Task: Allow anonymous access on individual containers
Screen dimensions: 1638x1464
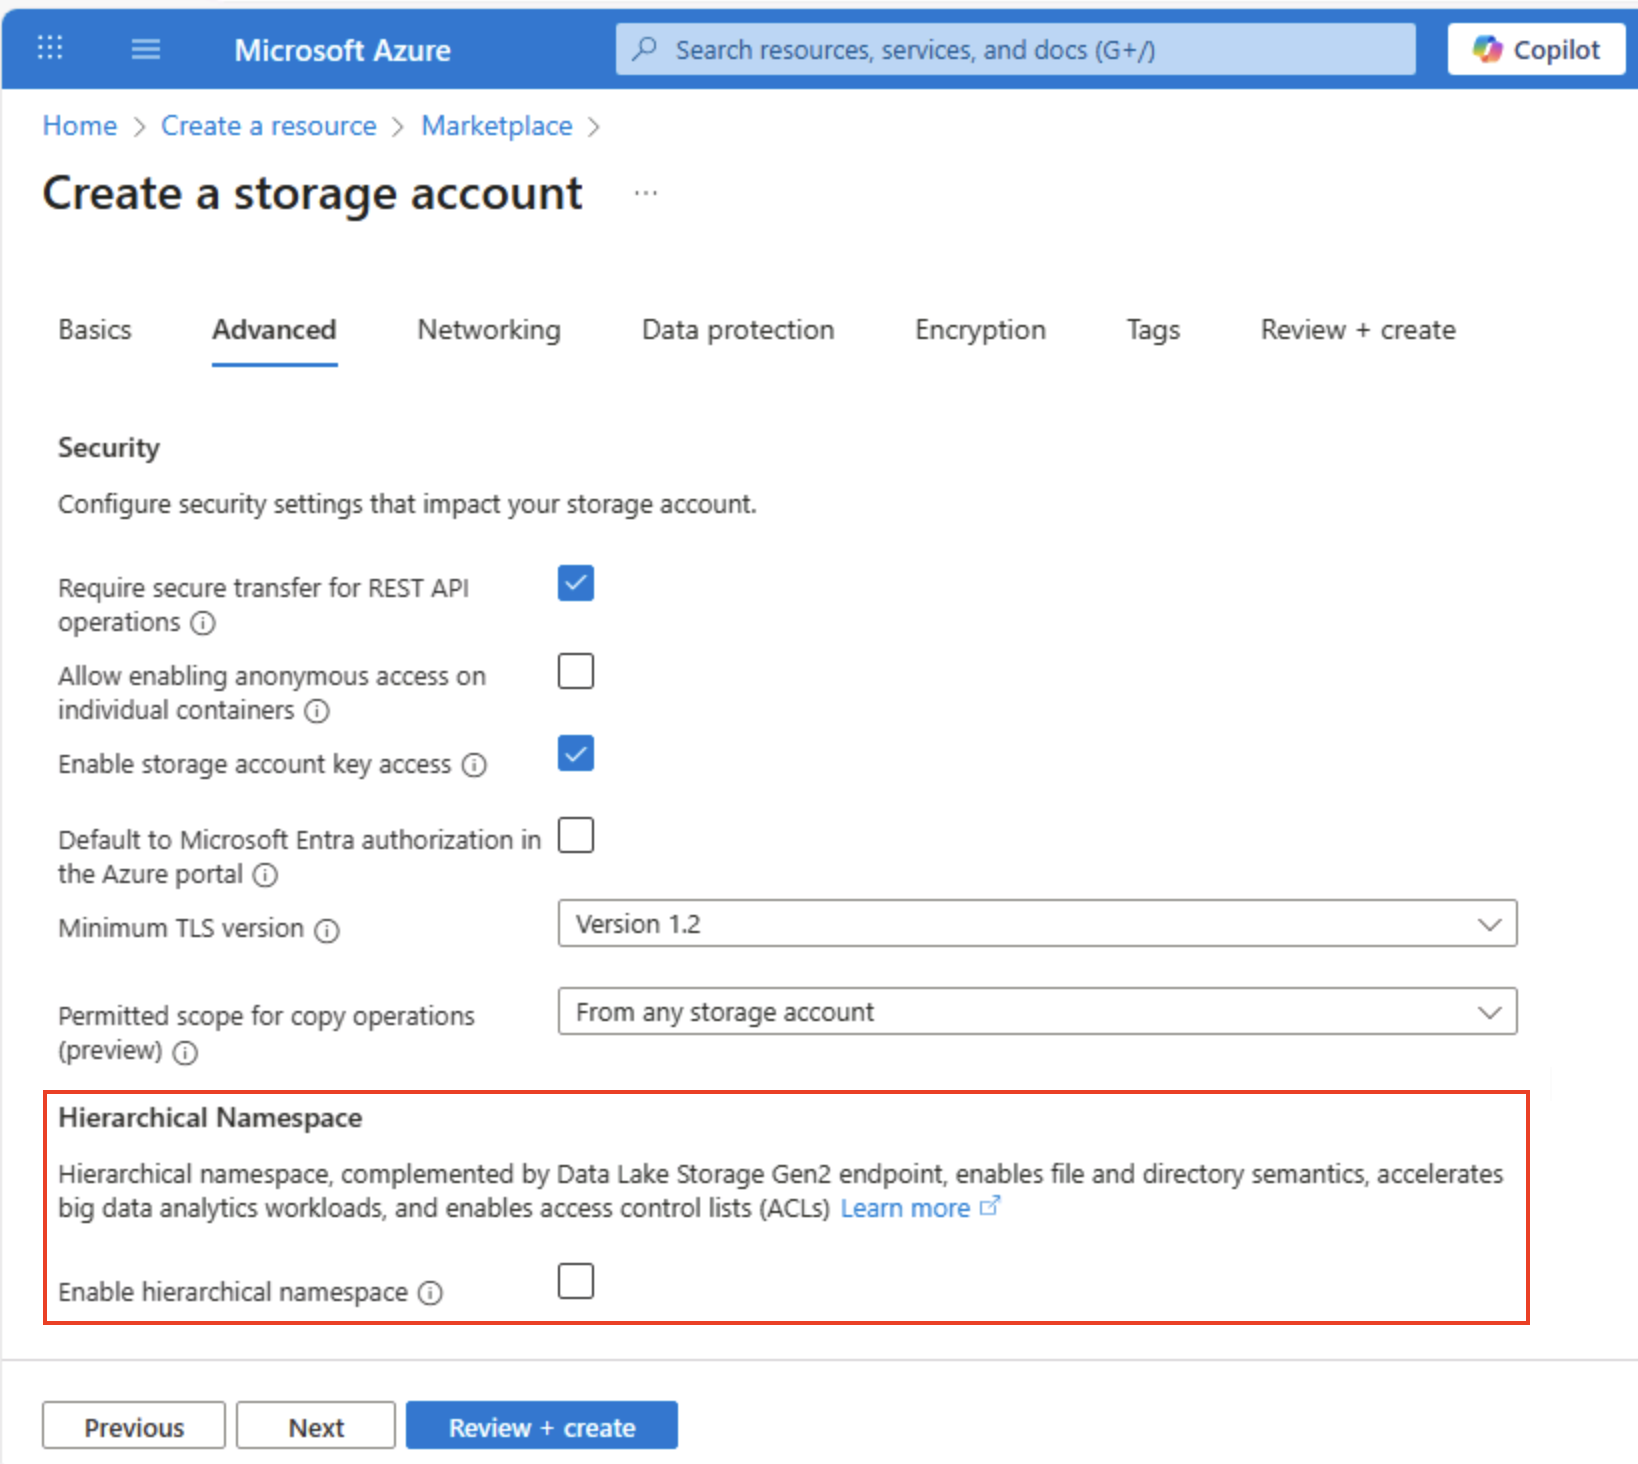Action: [575, 671]
